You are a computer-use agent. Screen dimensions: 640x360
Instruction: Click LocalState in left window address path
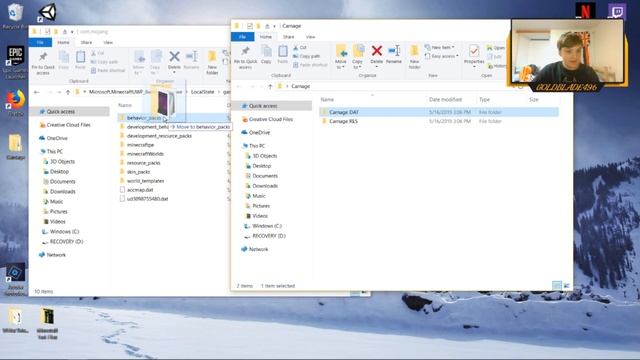tap(202, 92)
